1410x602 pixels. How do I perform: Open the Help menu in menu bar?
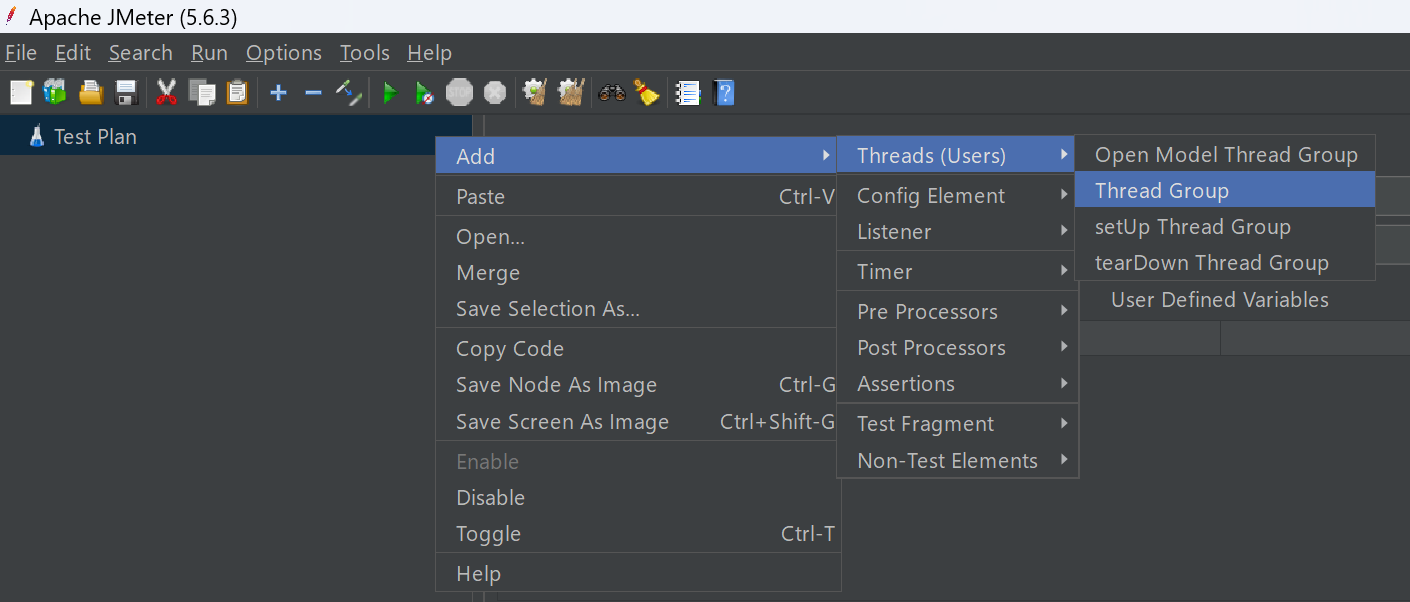pyautogui.click(x=430, y=53)
